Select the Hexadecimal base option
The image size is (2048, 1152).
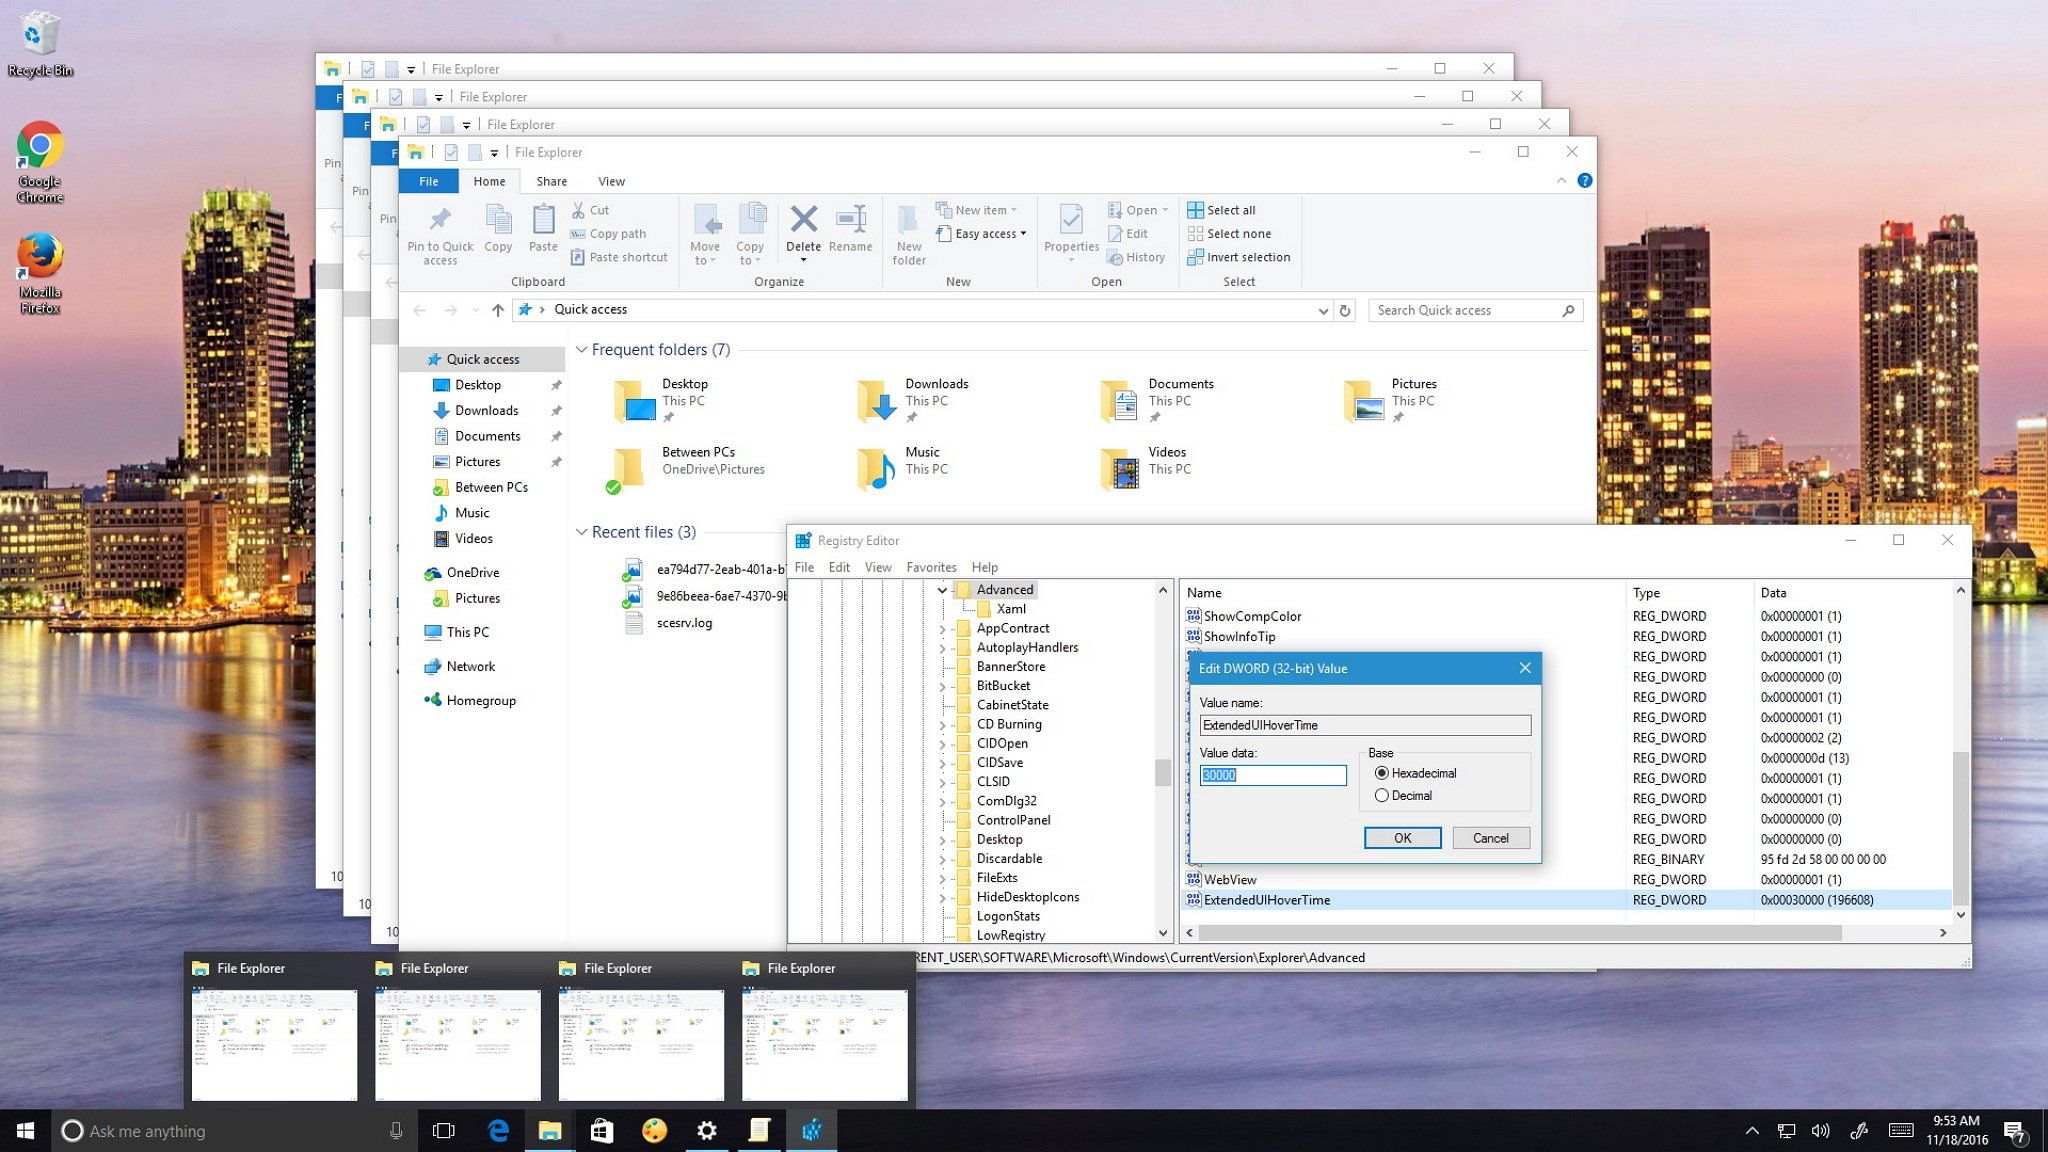coord(1383,773)
